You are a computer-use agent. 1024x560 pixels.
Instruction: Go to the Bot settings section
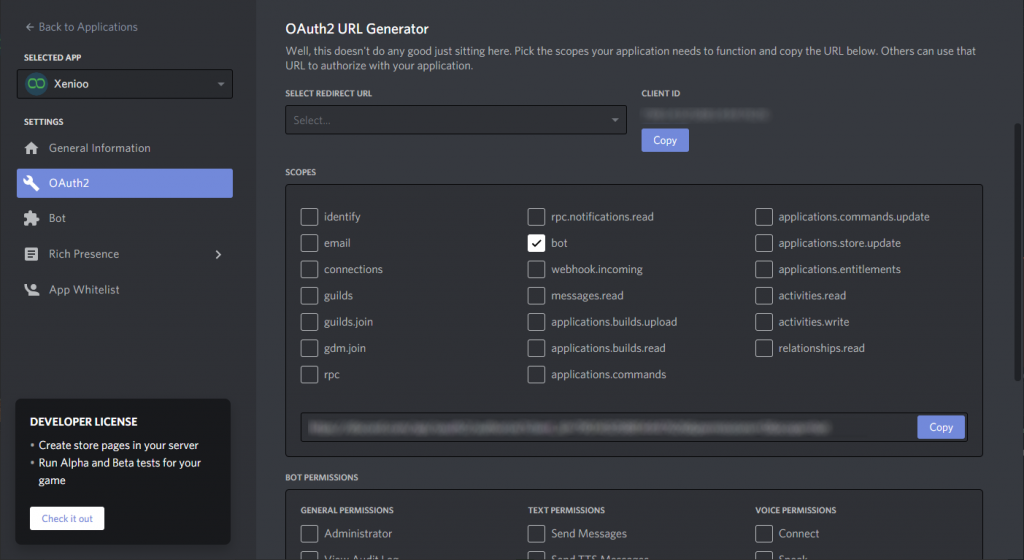pyautogui.click(x=58, y=218)
